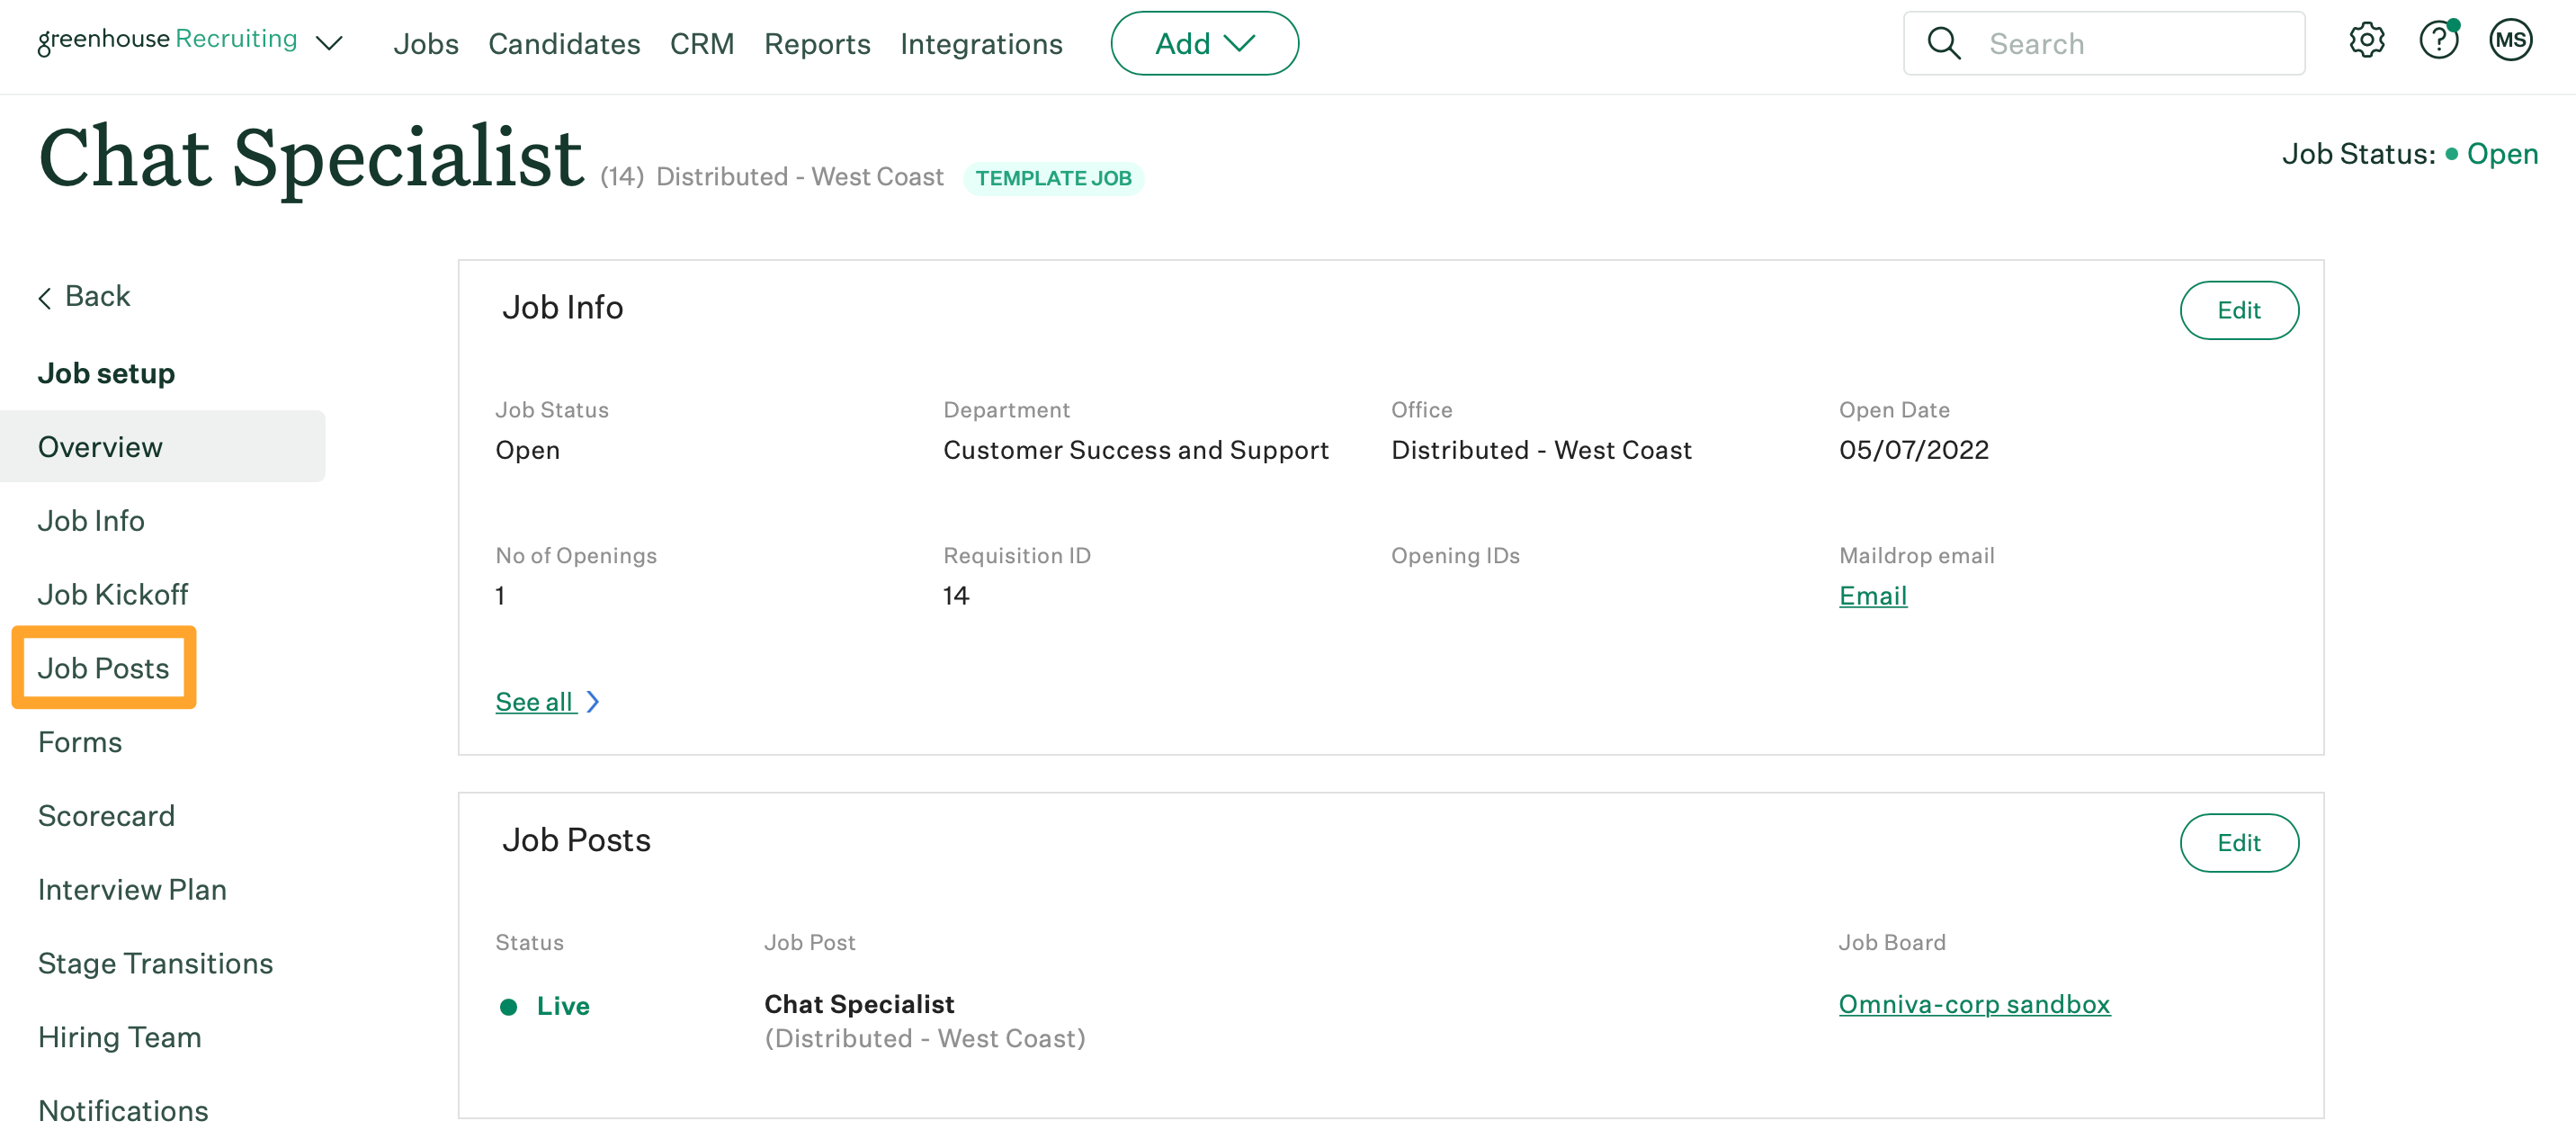This screenshot has height=1148, width=2576.
Task: Edit the Job Info section
Action: [x=2238, y=310]
